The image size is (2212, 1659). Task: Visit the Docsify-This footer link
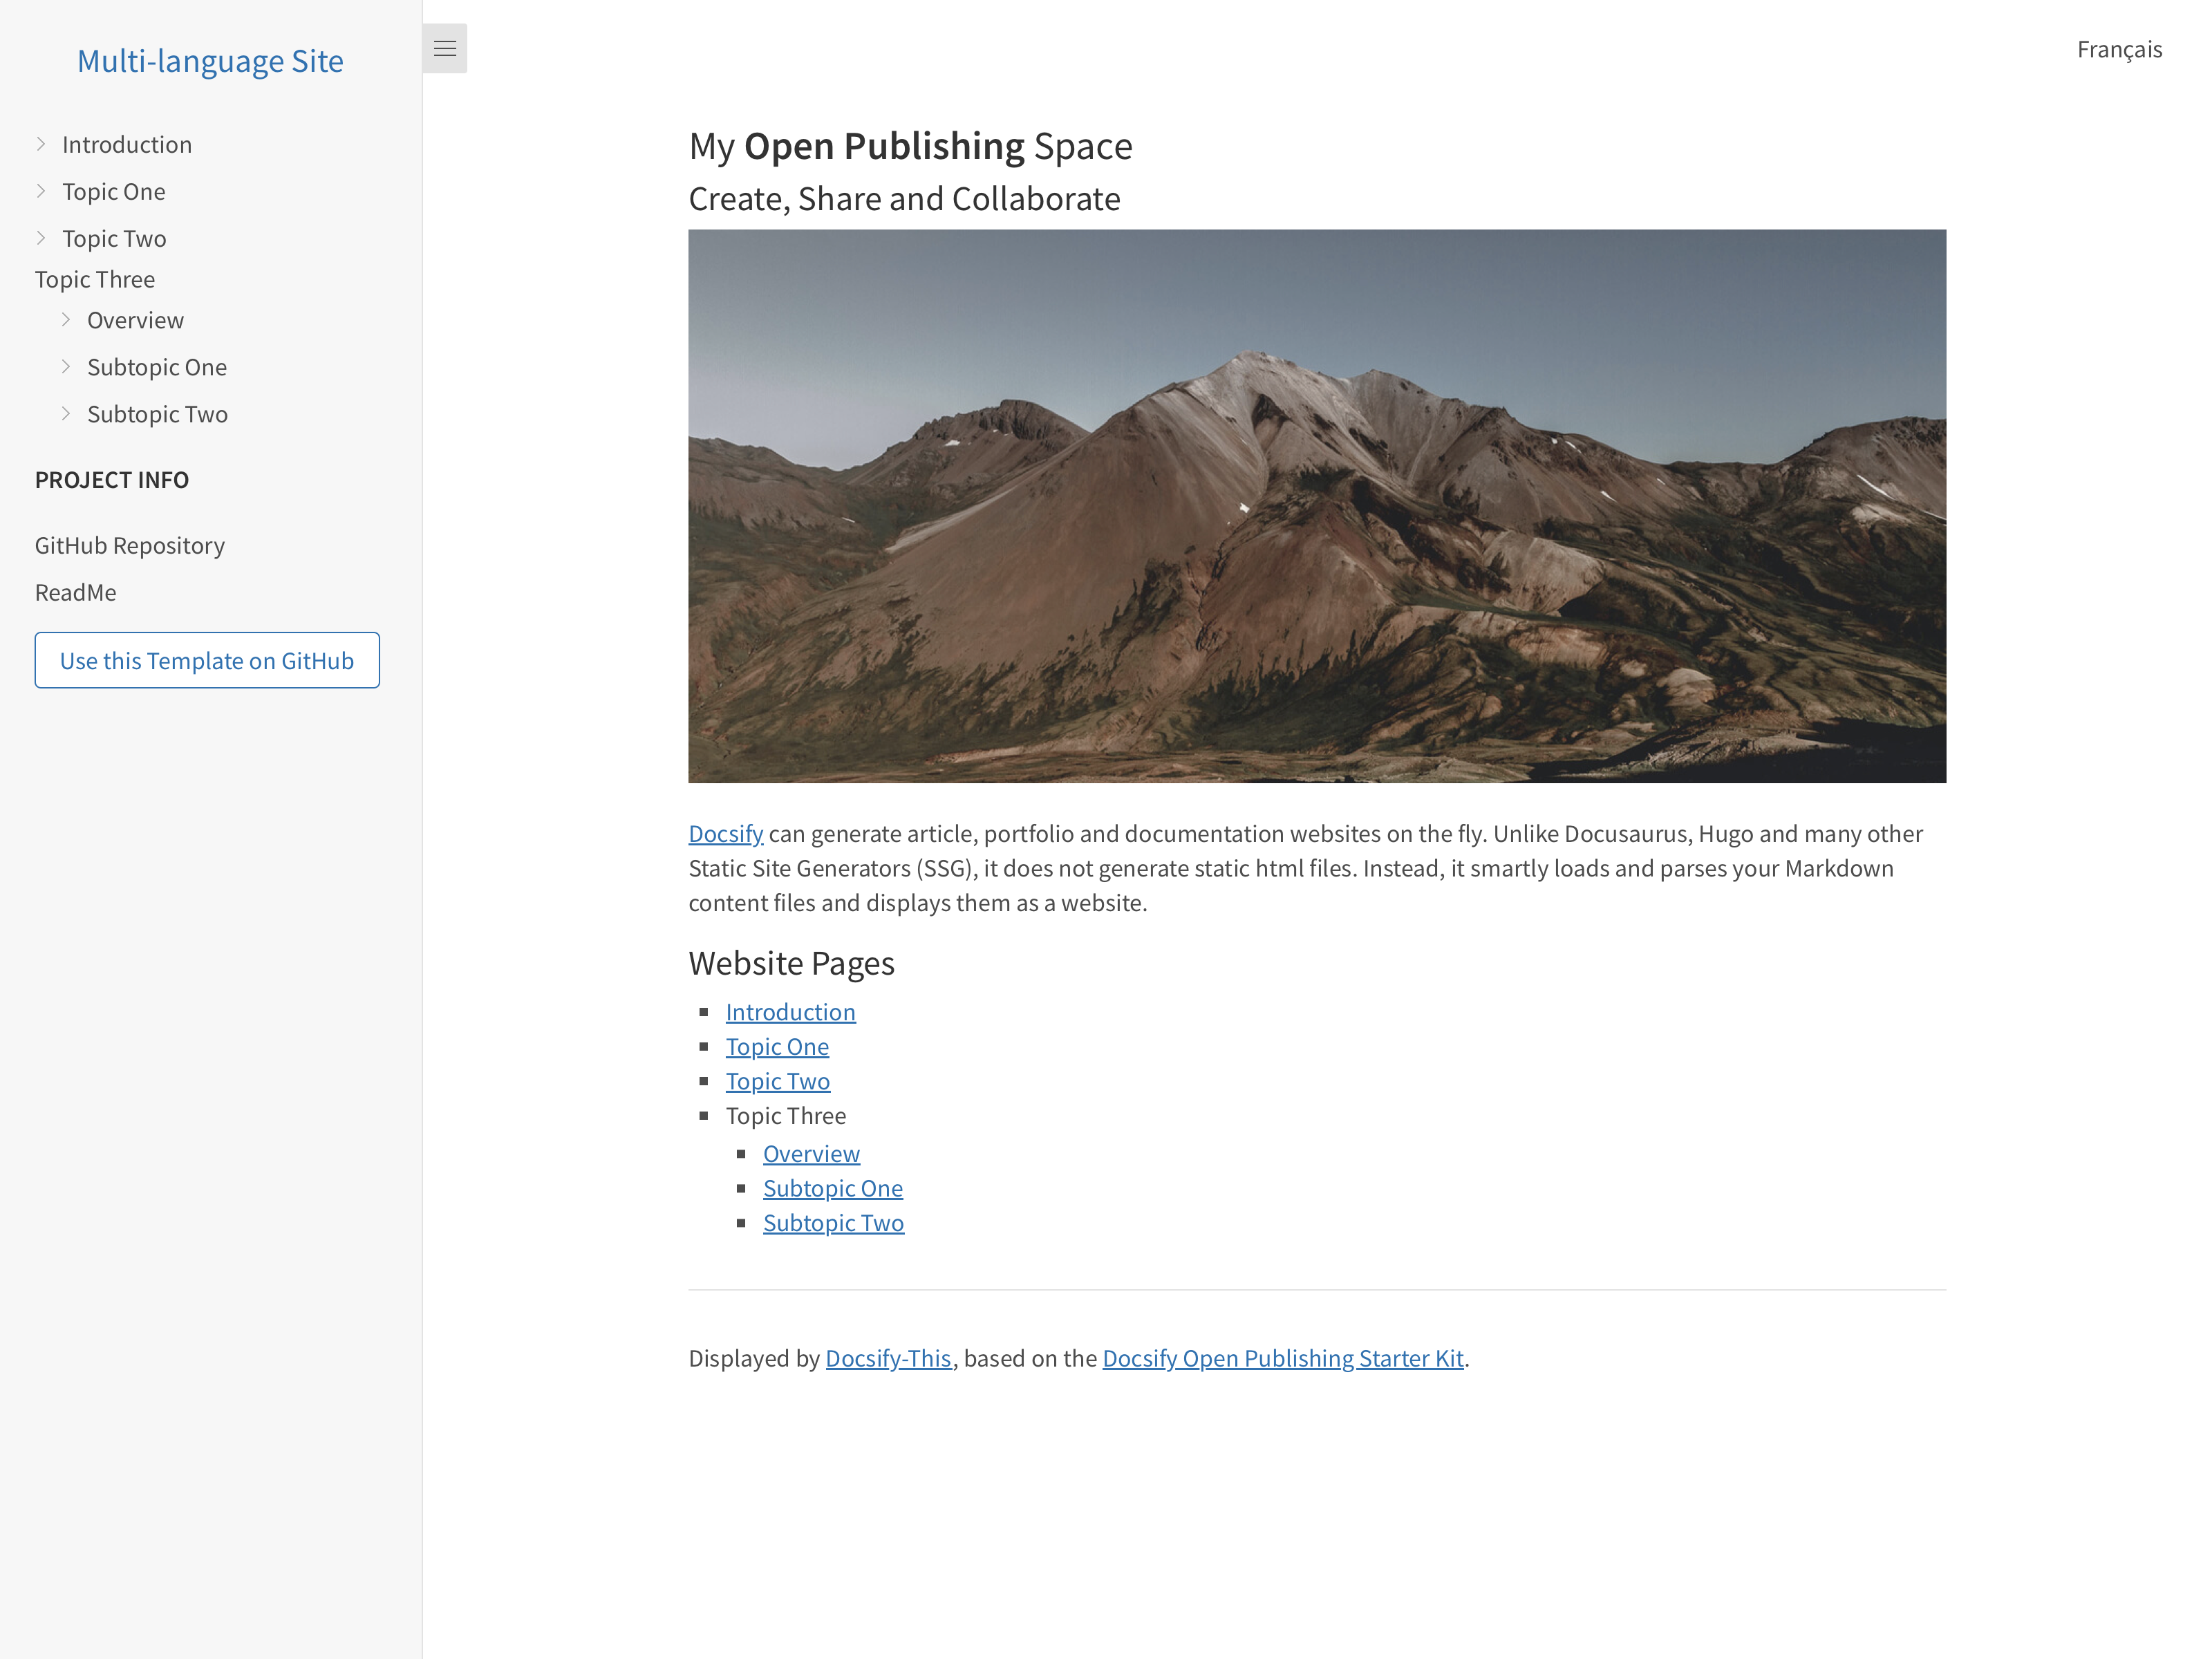coord(888,1358)
